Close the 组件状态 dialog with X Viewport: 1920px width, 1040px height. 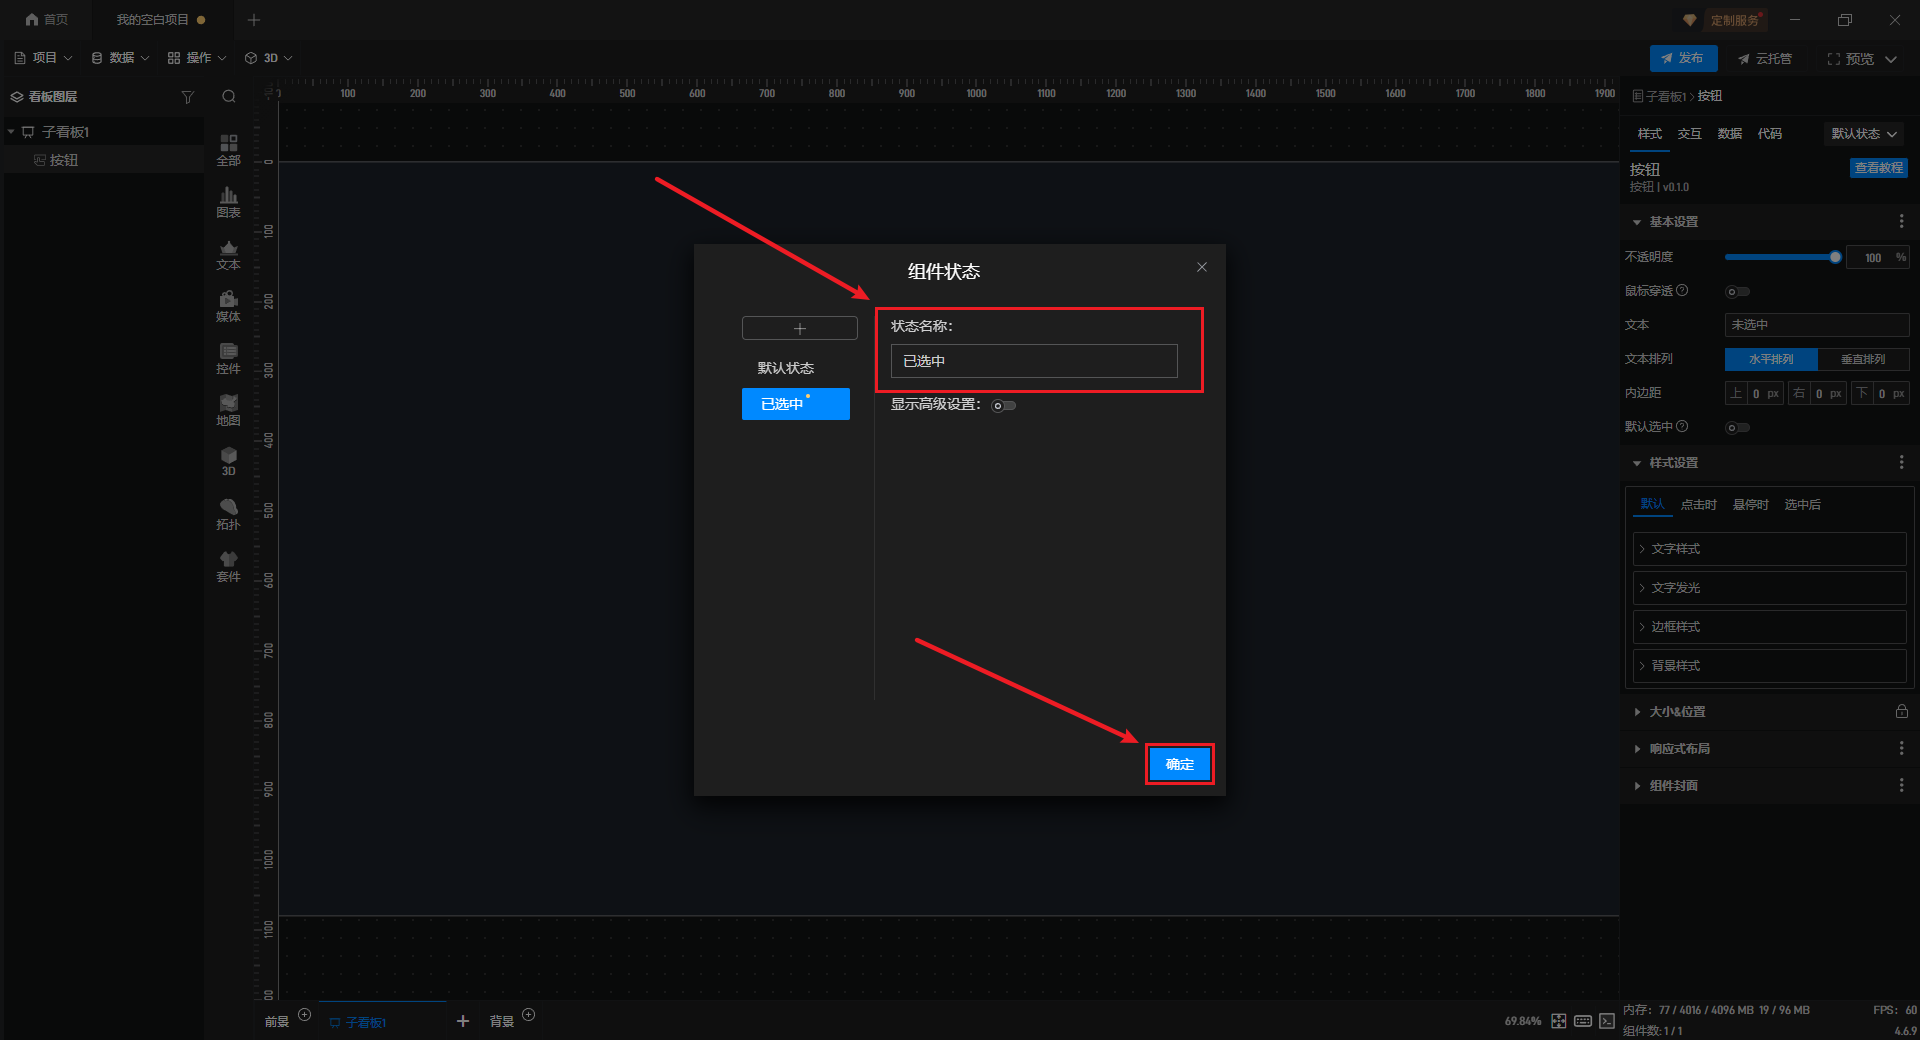coord(1201,267)
